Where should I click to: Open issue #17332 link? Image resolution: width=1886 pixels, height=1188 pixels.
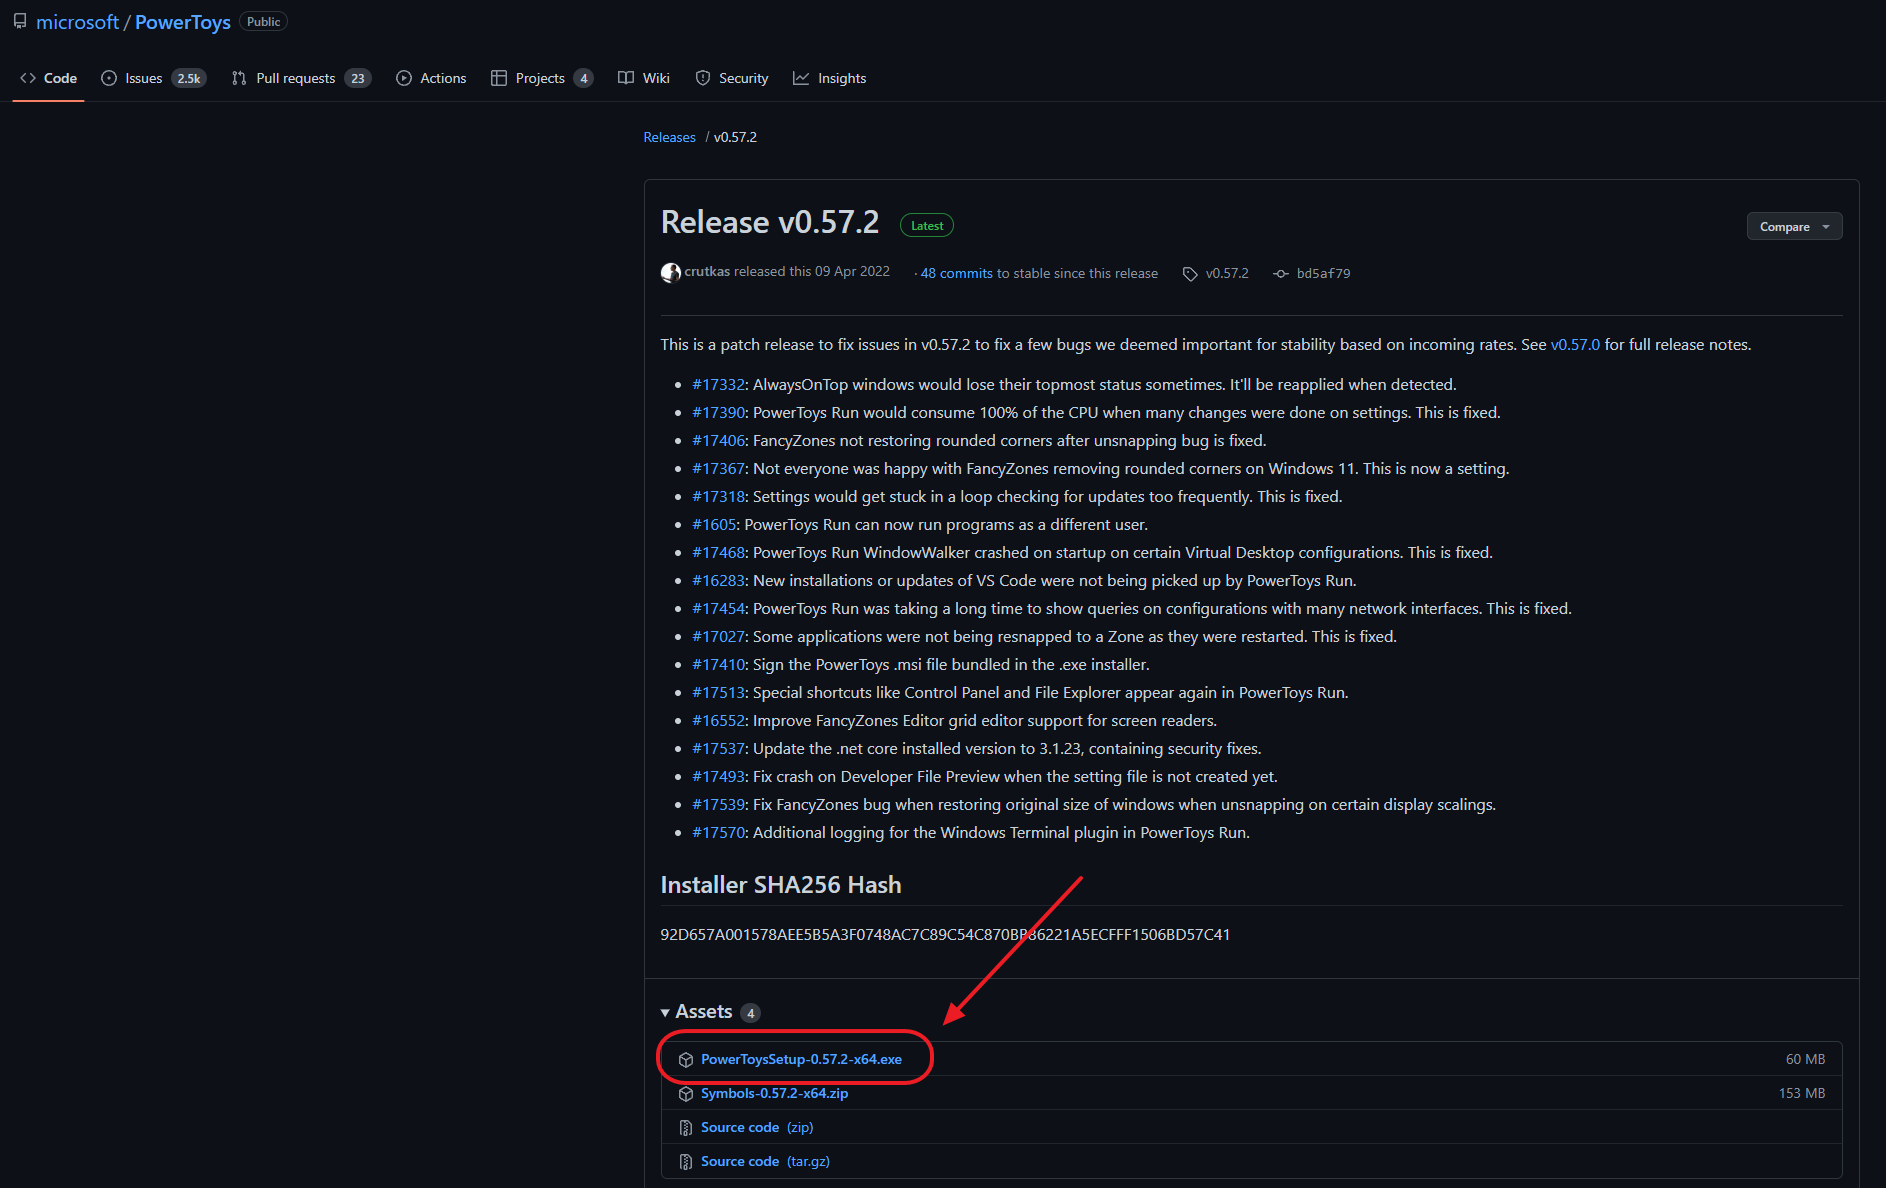[719, 384]
